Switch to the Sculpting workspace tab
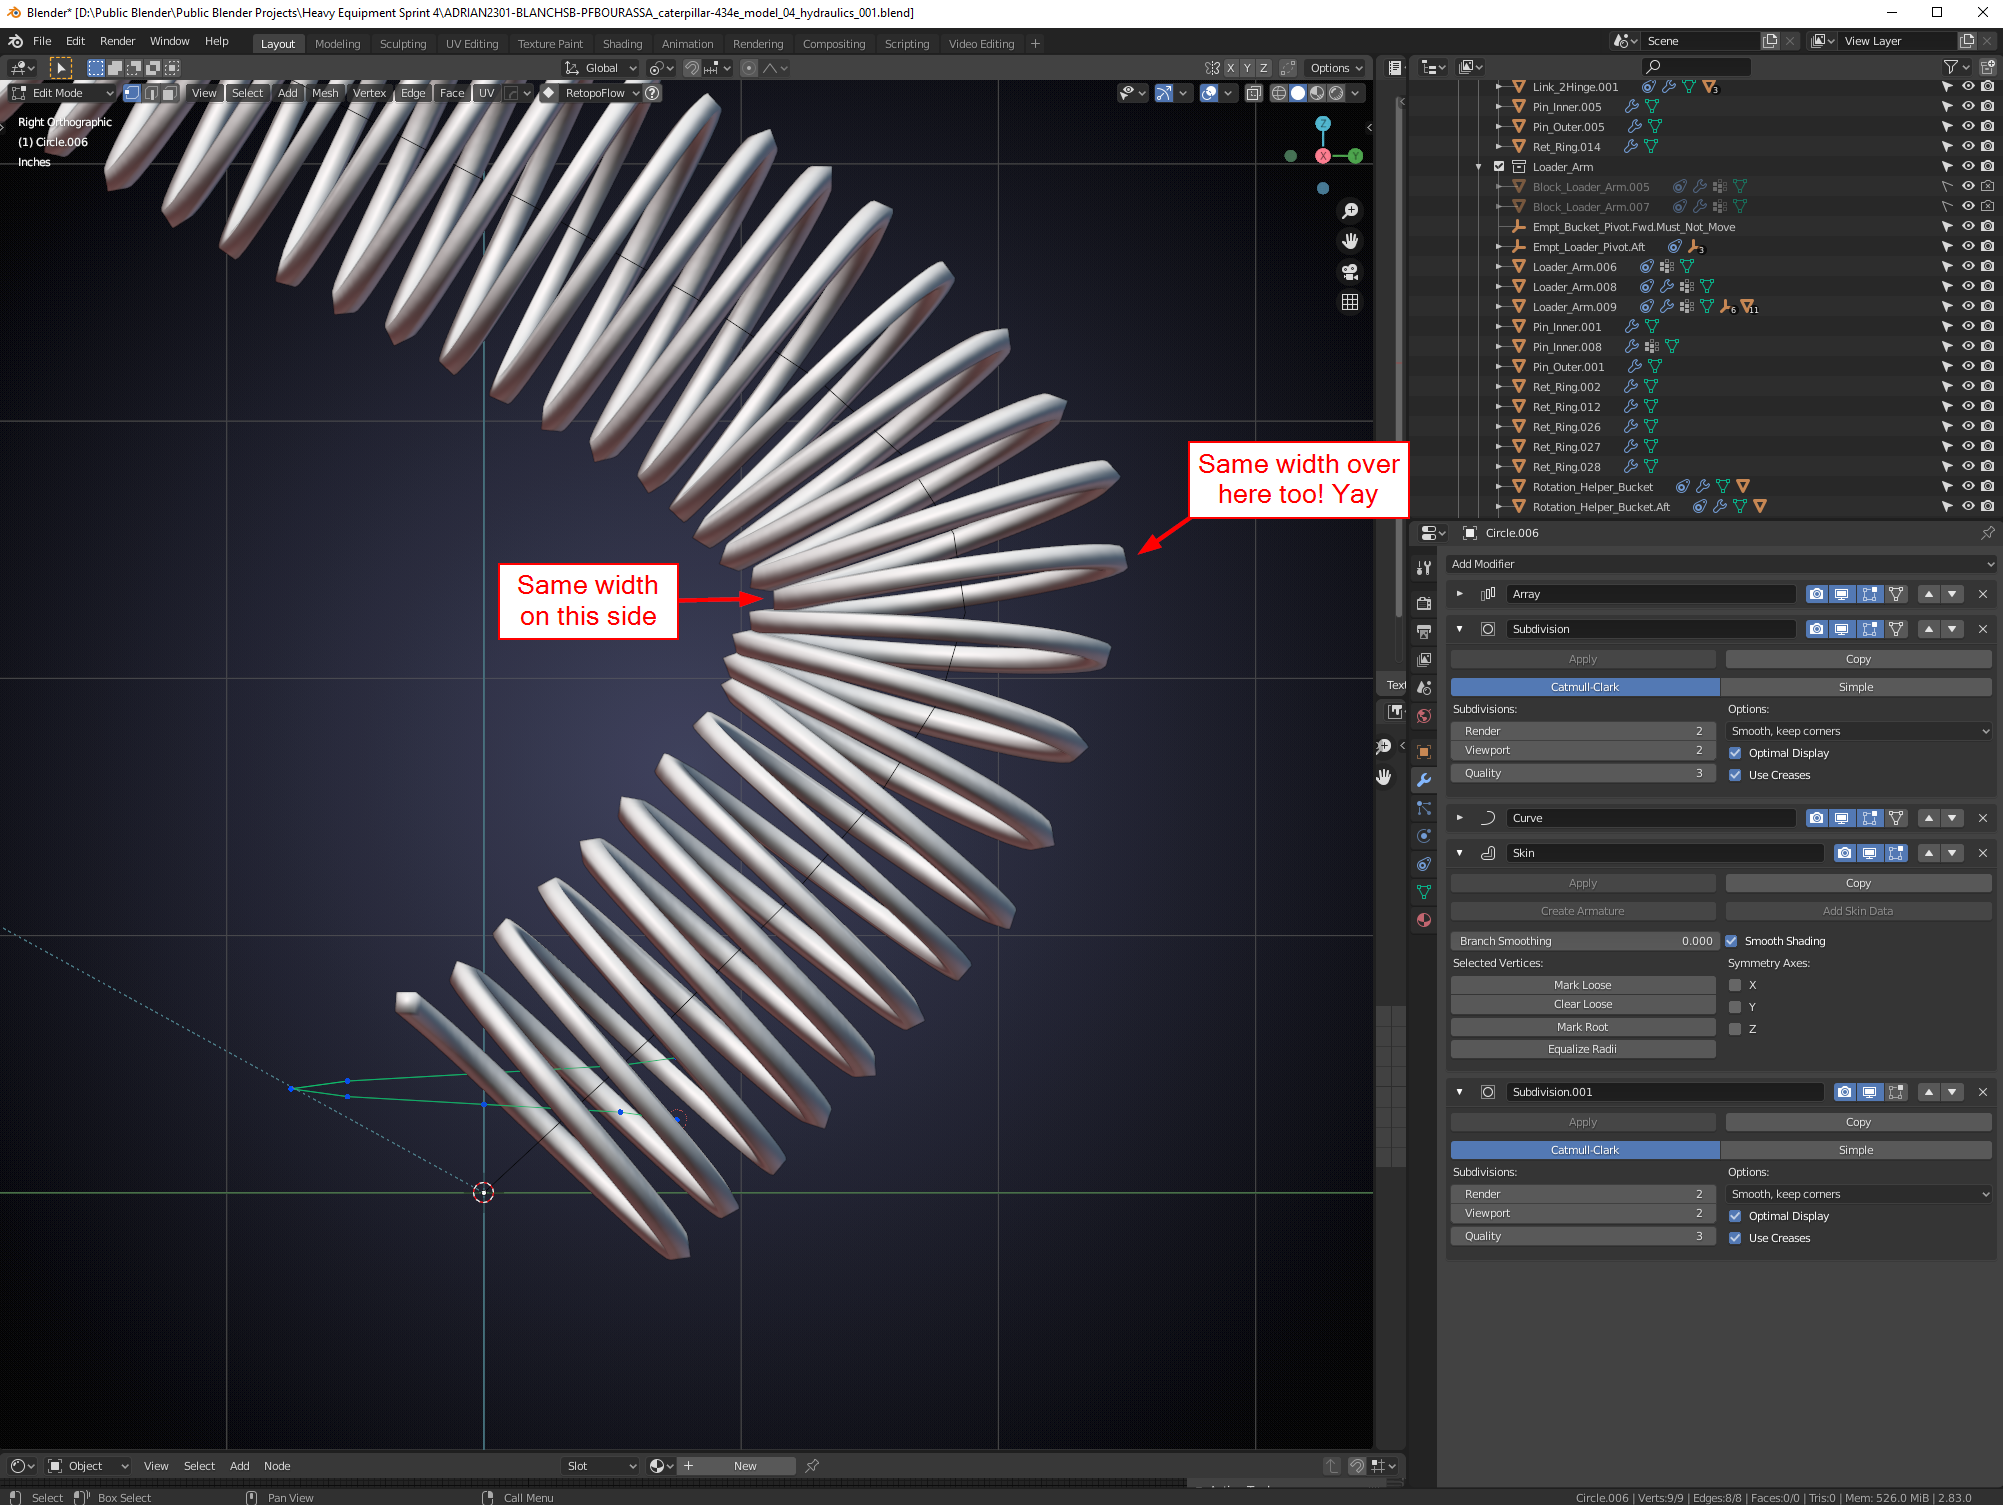 pos(402,44)
